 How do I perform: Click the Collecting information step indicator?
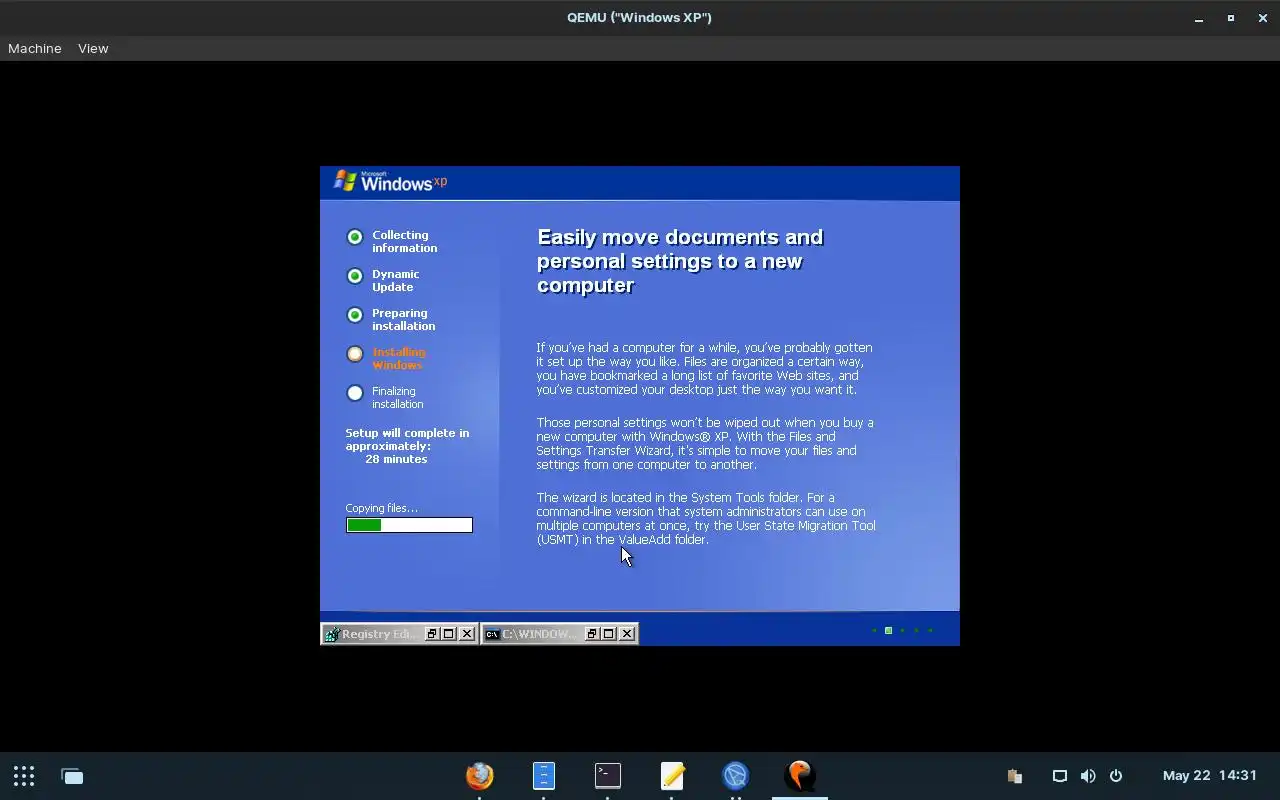[354, 237]
